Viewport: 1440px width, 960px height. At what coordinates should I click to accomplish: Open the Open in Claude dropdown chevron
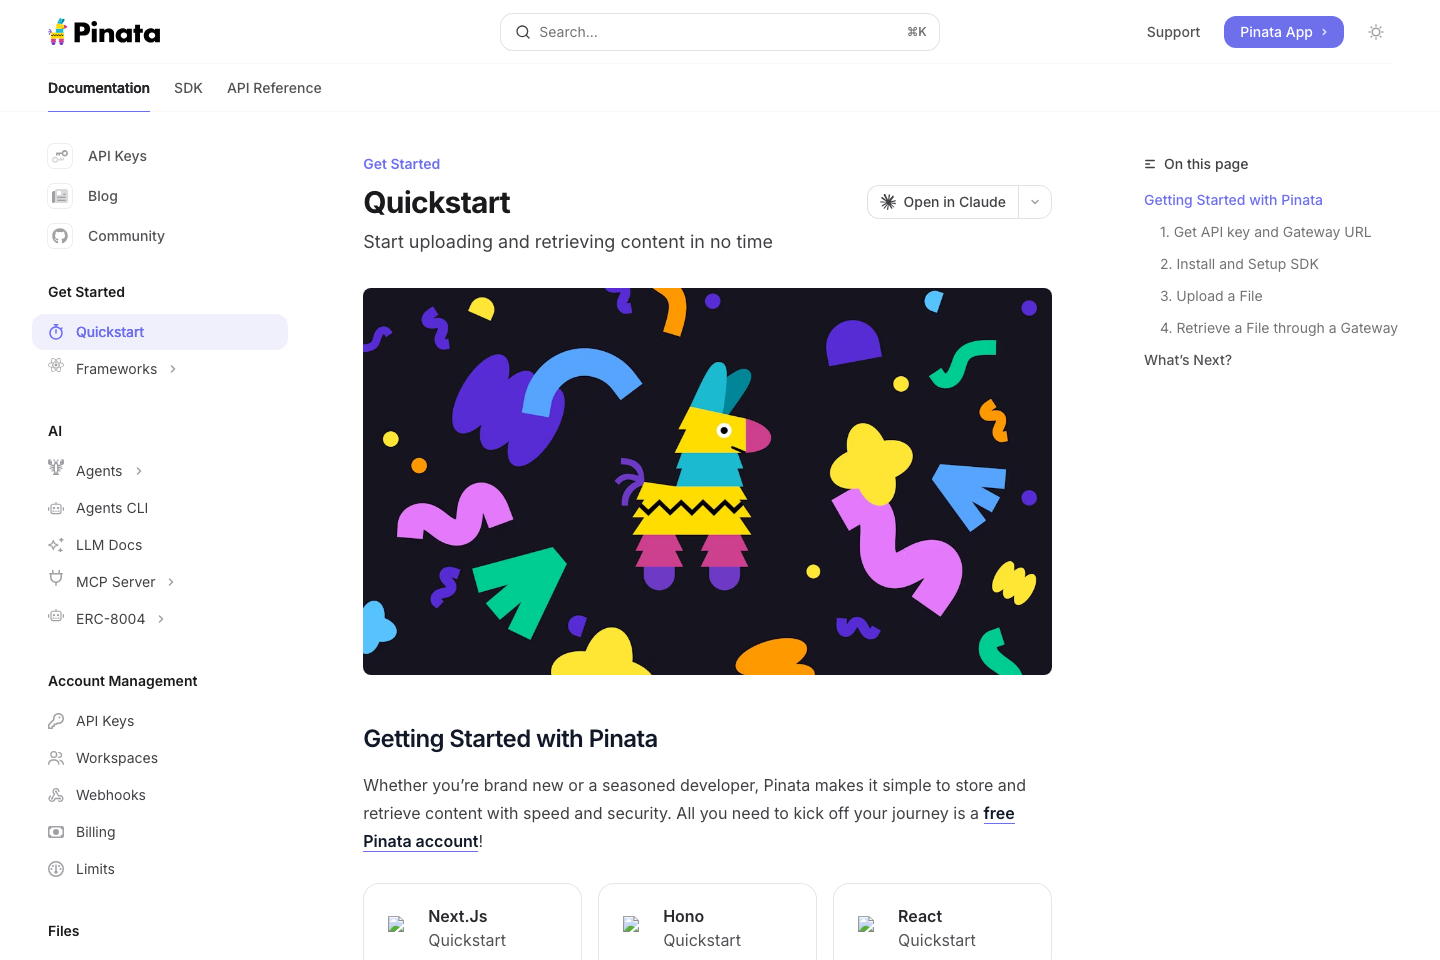point(1035,202)
